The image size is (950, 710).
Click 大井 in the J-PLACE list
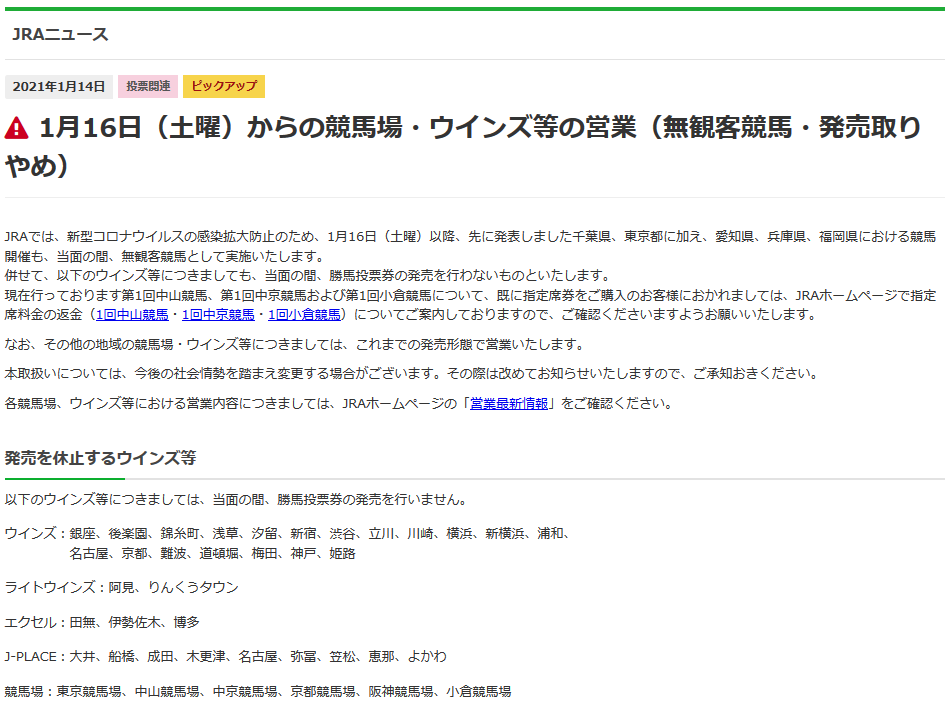pos(83,657)
